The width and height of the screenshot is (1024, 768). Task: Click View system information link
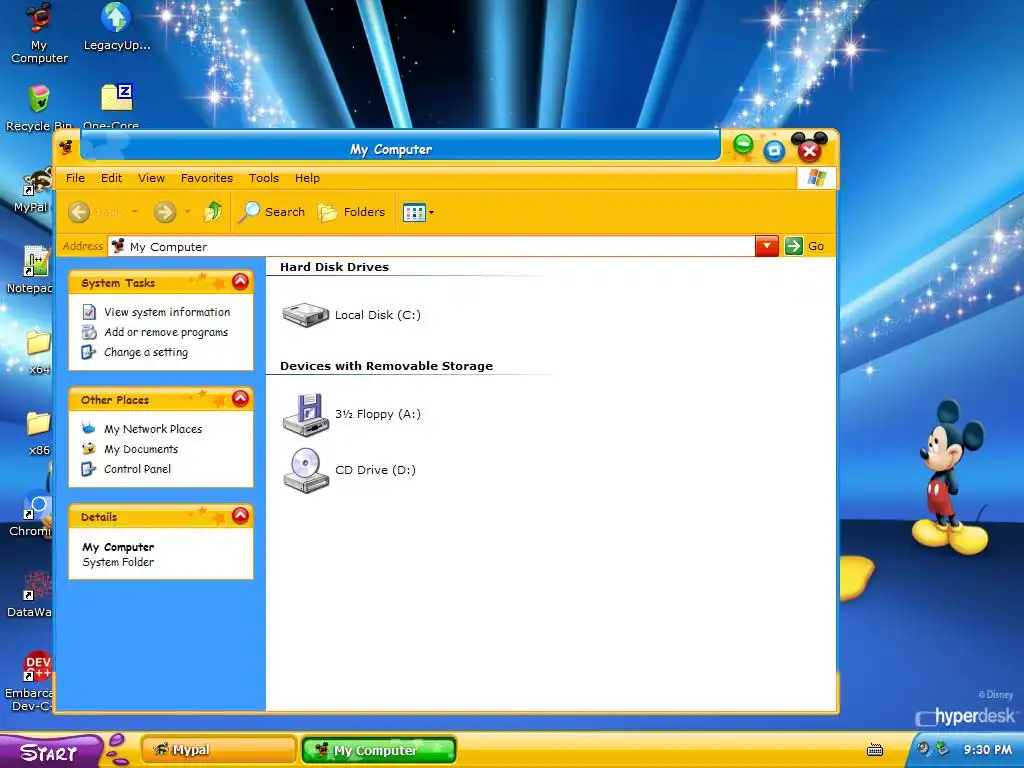[167, 312]
